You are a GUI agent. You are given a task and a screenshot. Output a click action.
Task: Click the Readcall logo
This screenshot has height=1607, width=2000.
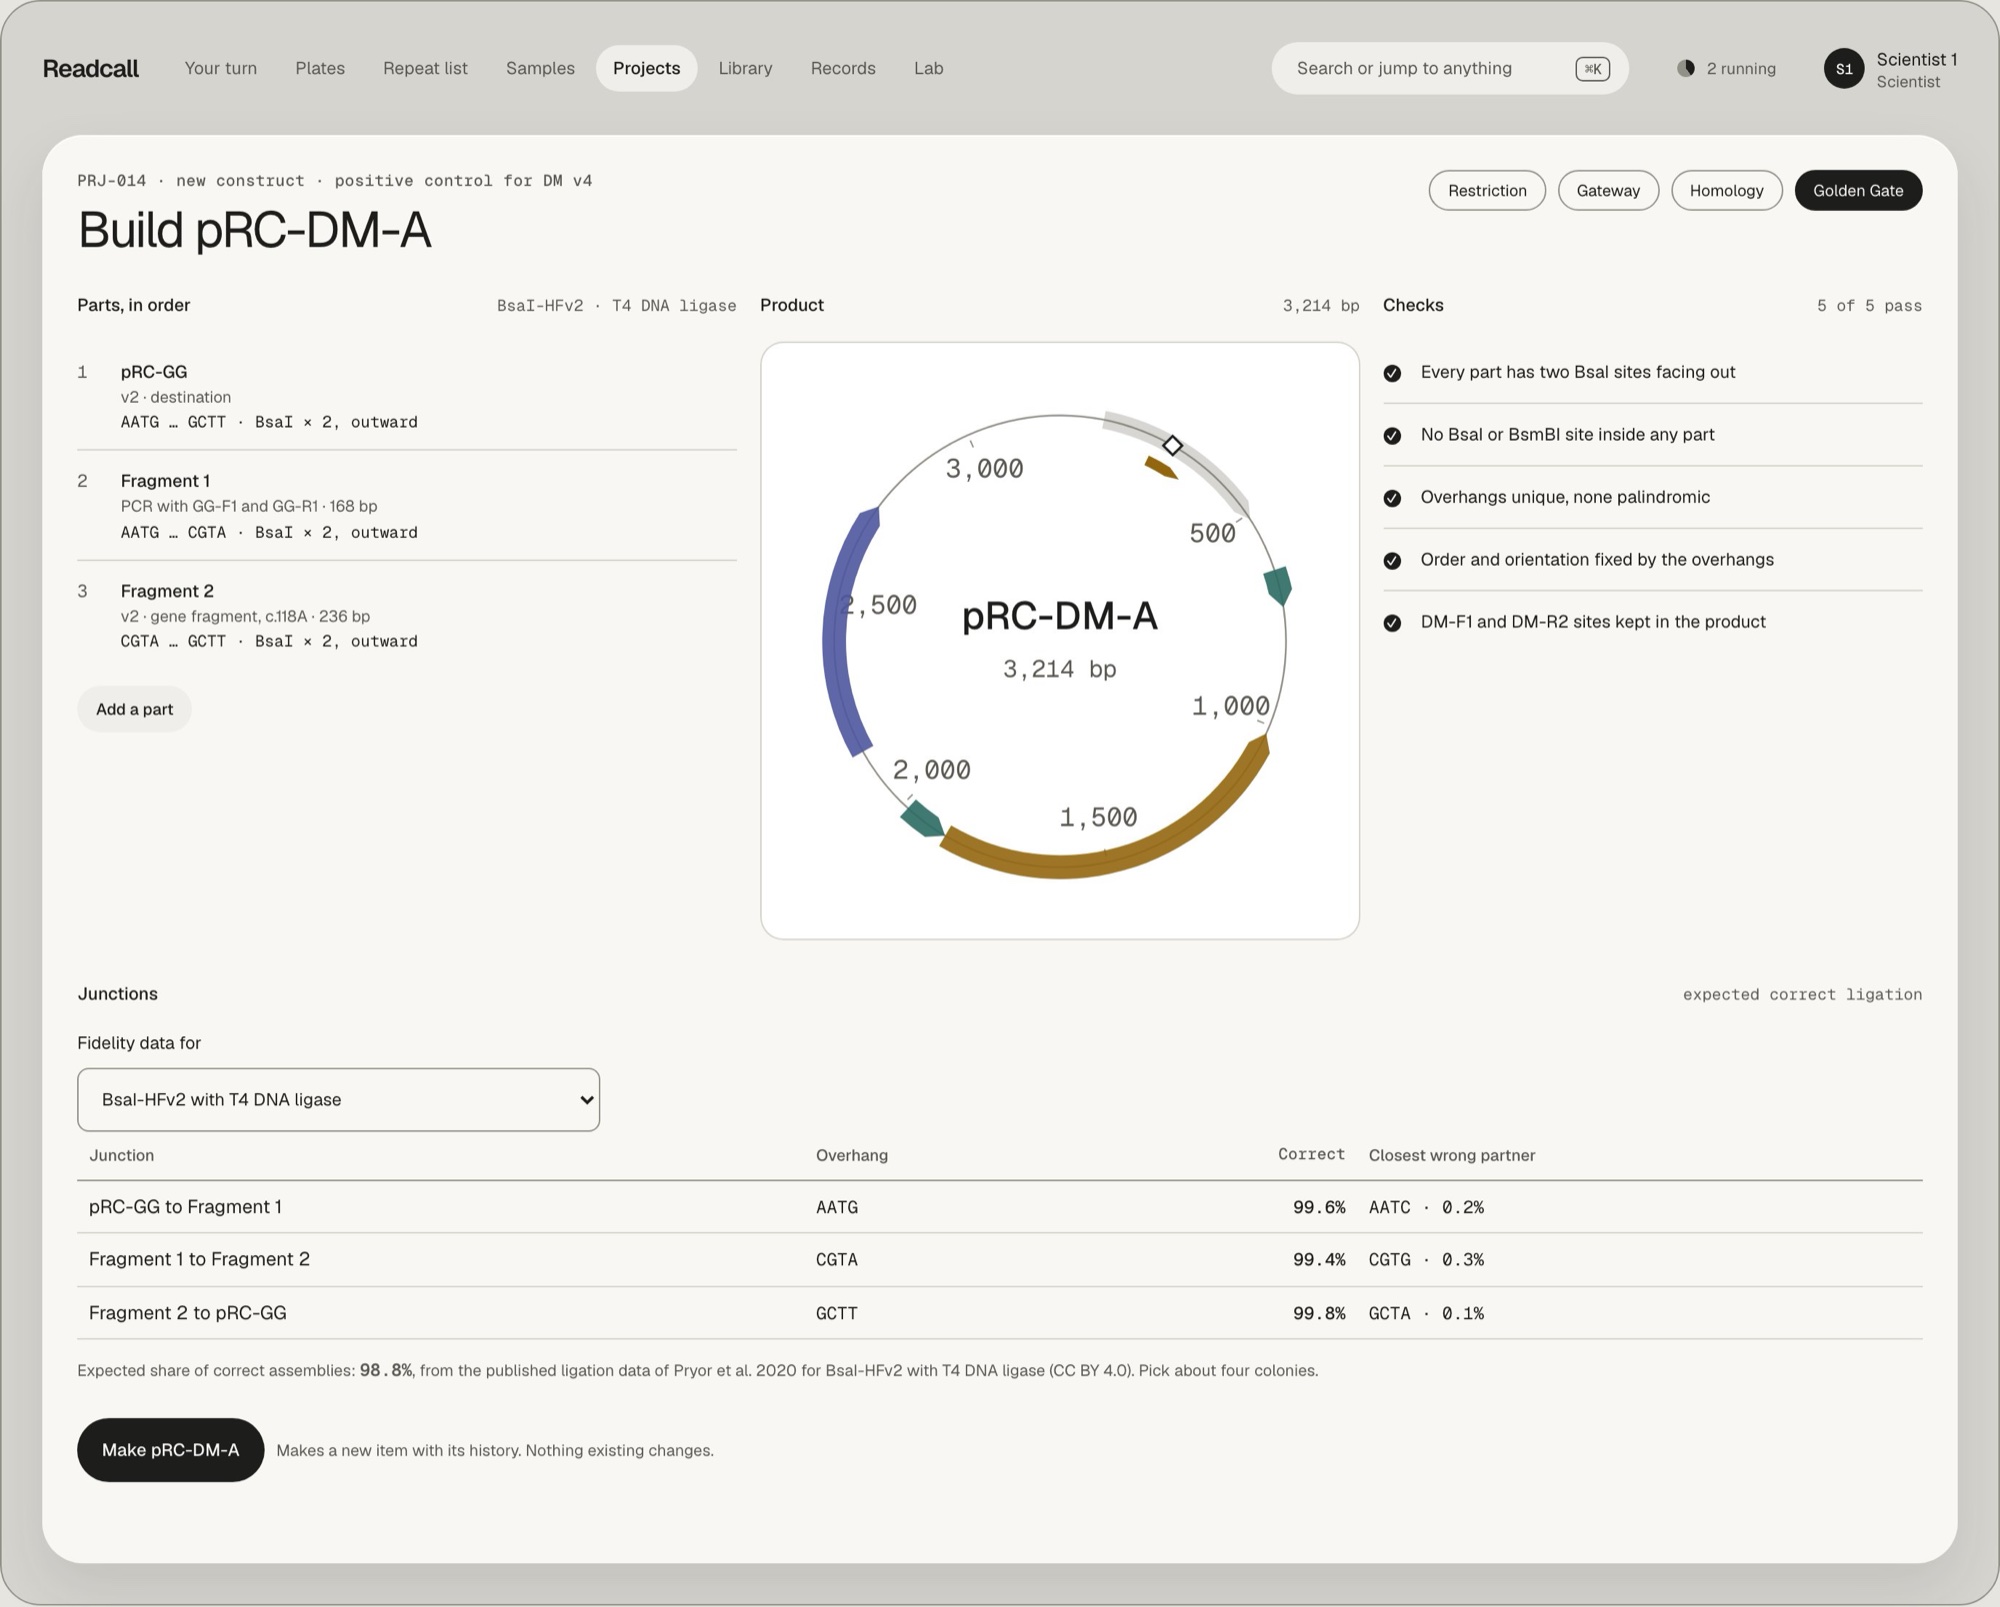tap(90, 68)
